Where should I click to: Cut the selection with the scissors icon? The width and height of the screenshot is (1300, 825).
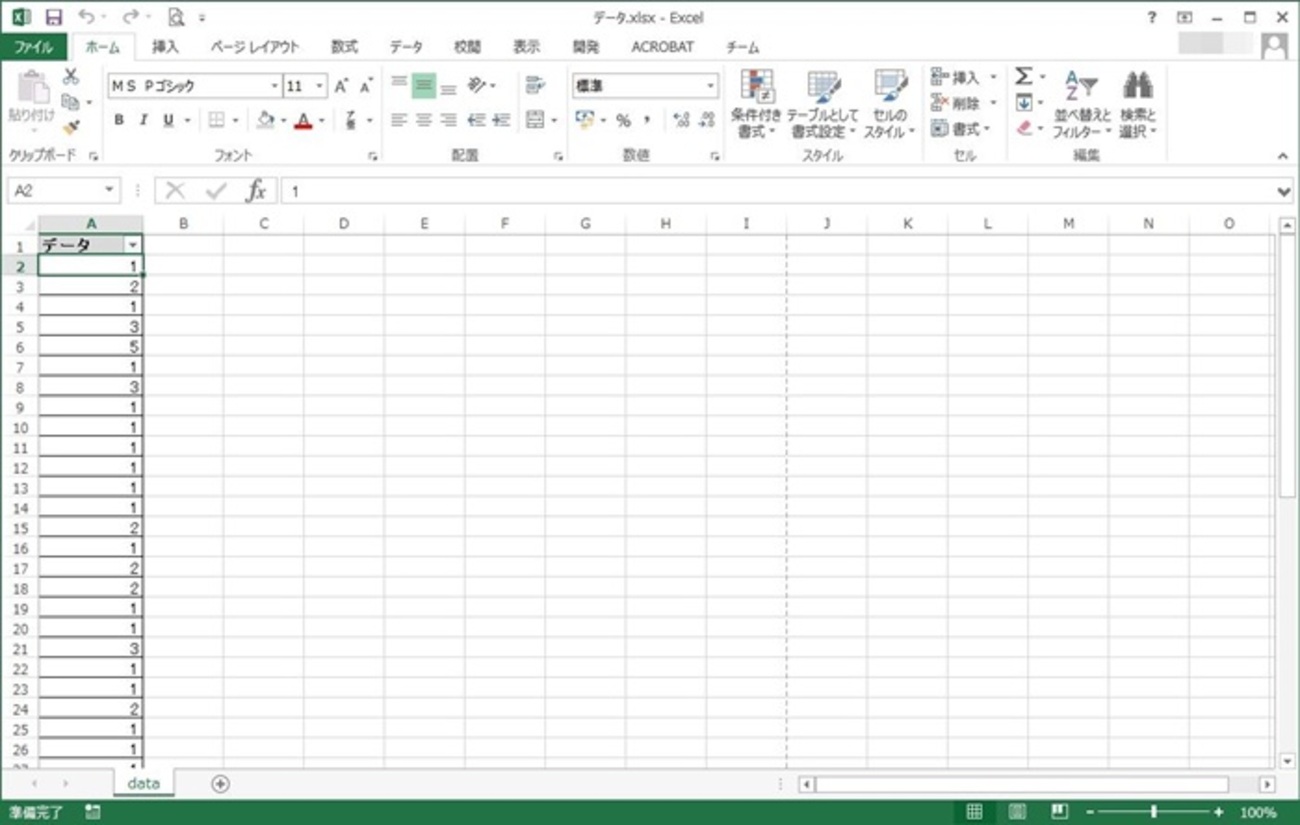tap(71, 77)
